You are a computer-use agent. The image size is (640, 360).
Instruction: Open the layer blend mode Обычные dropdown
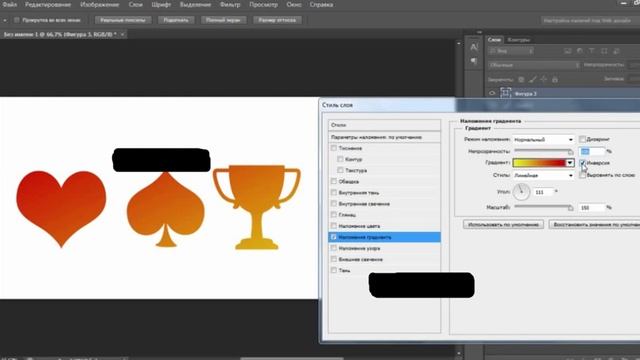534,65
